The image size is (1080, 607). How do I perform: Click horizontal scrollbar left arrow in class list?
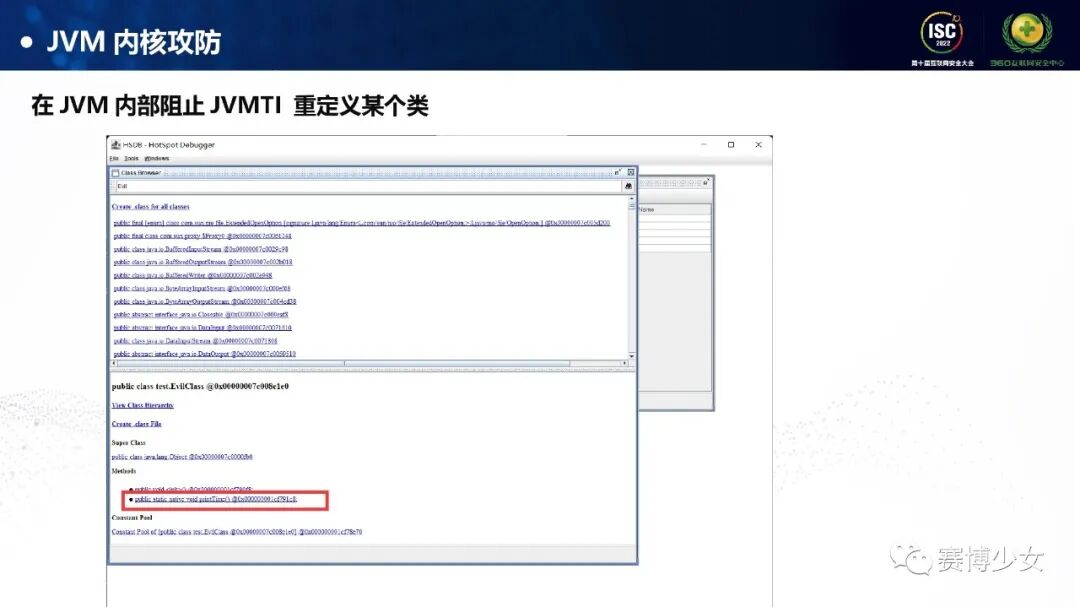[114, 363]
